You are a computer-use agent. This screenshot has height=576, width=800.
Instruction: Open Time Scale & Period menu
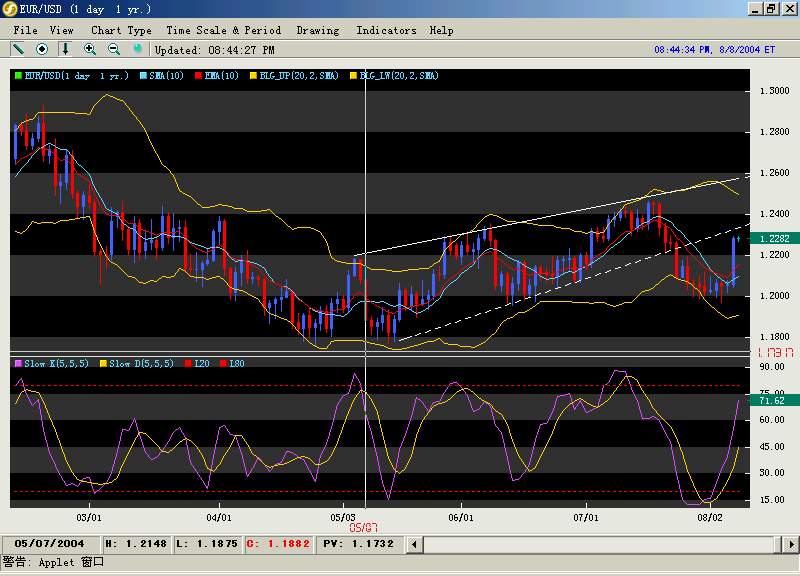[x=223, y=30]
